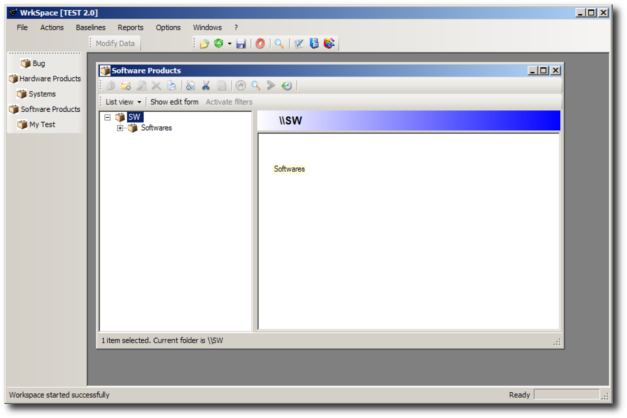The image size is (627, 418).
Task: Click the magnifier find icon in Software Products toolbar
Action: (256, 86)
